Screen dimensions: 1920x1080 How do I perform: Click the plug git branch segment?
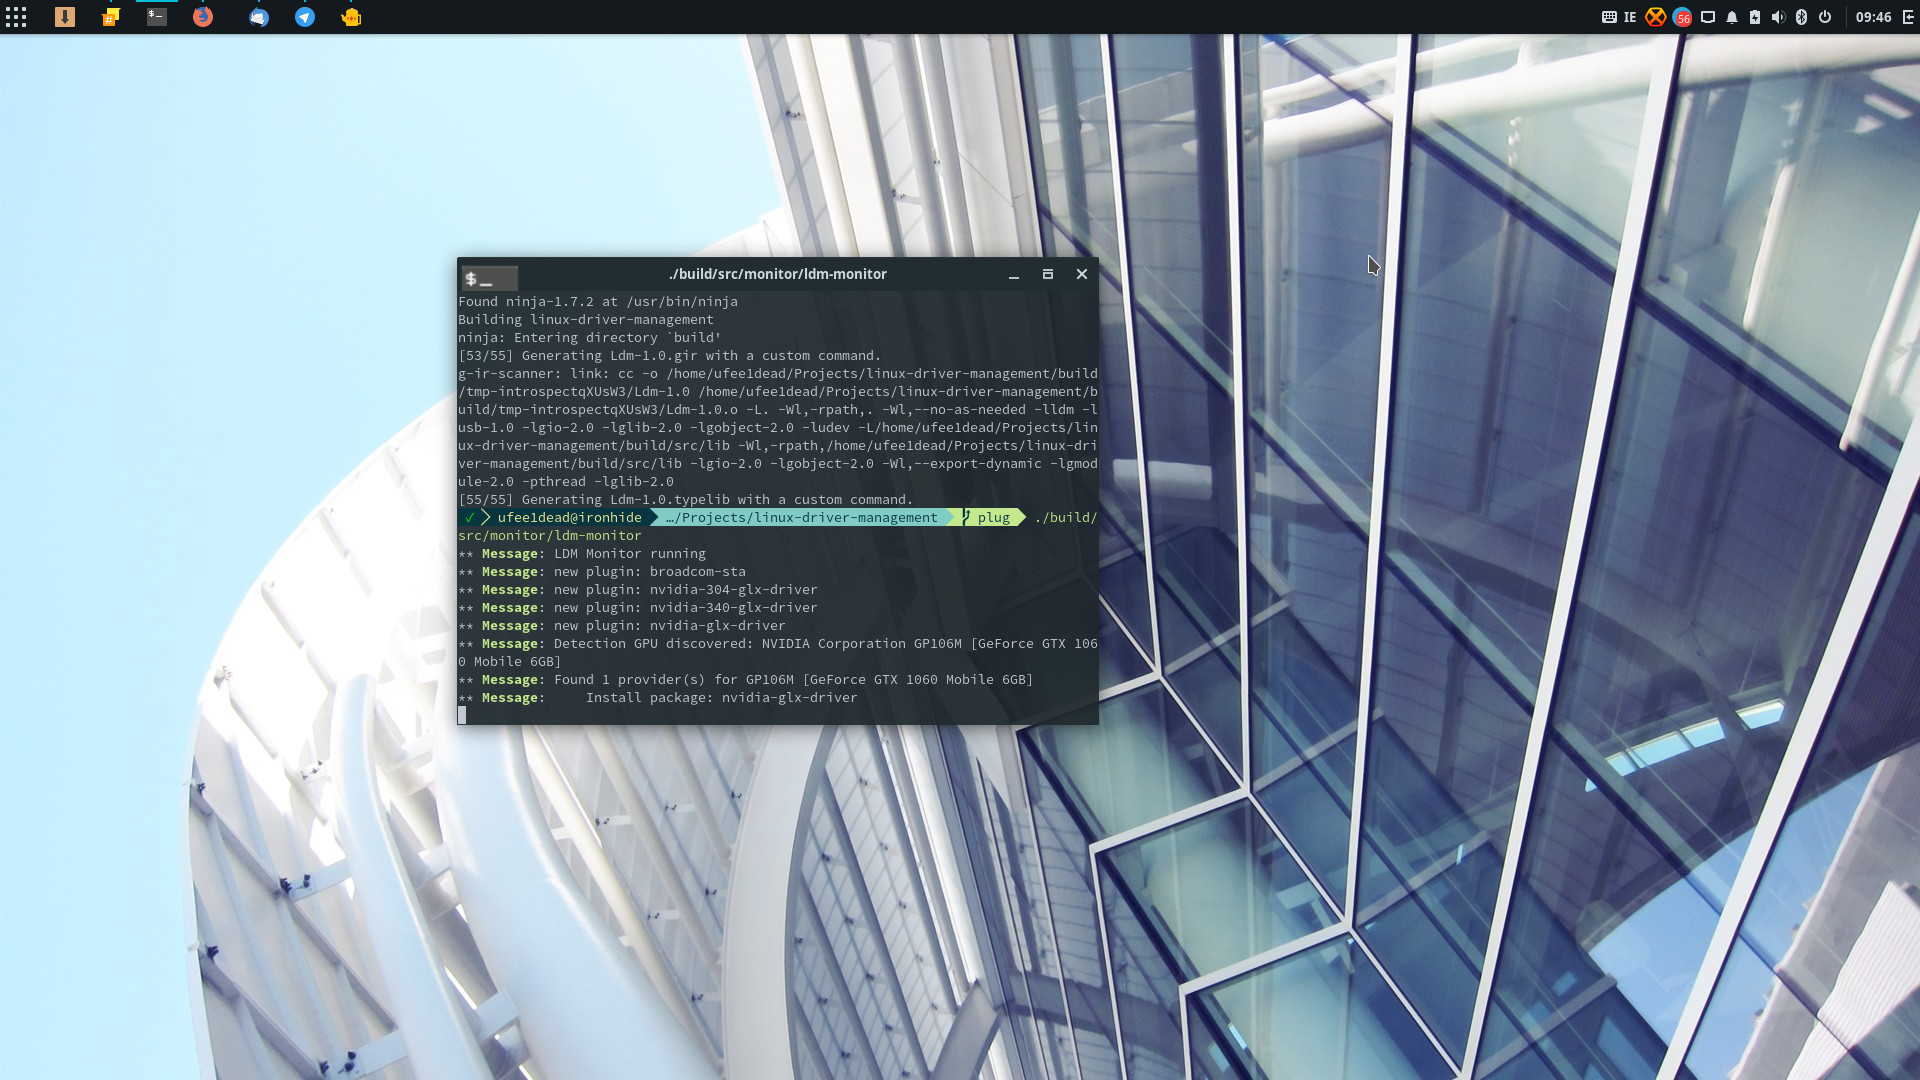point(993,517)
